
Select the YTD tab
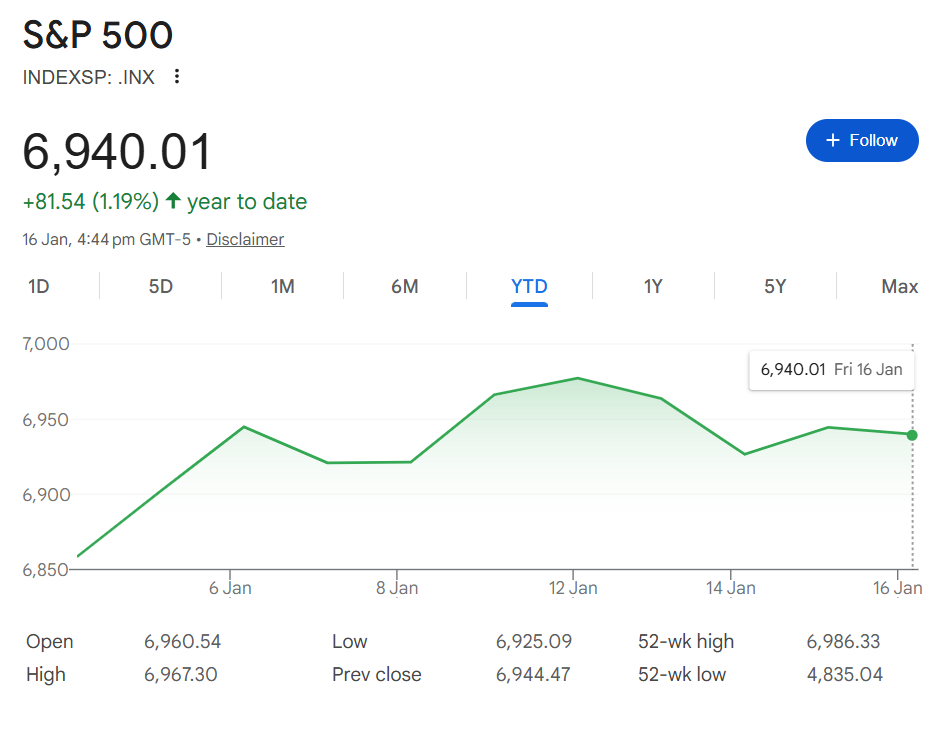coord(529,287)
